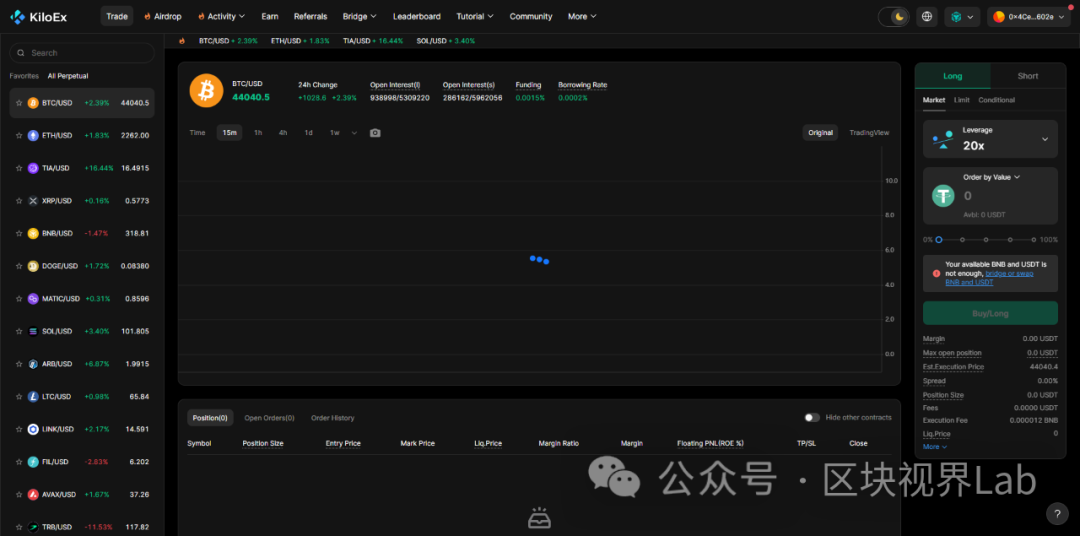1080x536 pixels.
Task: Open the More dropdown menu
Action: tap(582, 17)
